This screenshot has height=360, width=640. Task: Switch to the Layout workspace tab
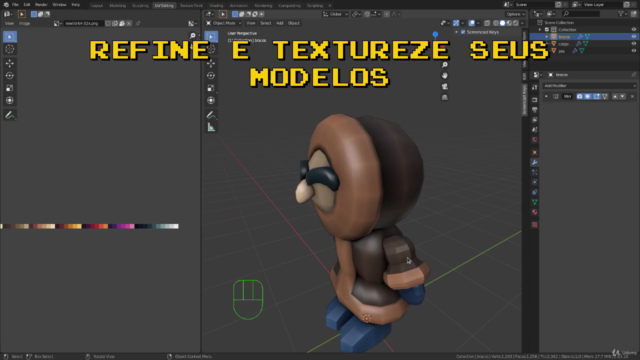[97, 6]
